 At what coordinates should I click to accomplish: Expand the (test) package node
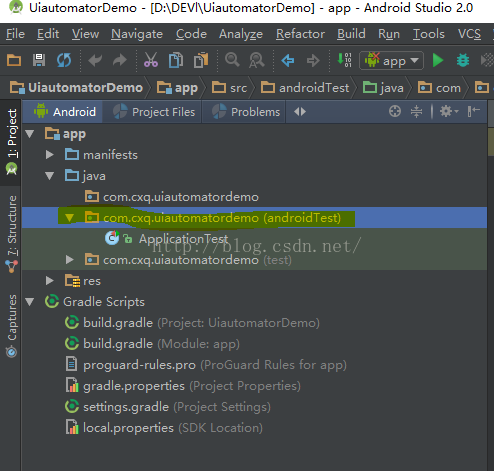click(69, 260)
